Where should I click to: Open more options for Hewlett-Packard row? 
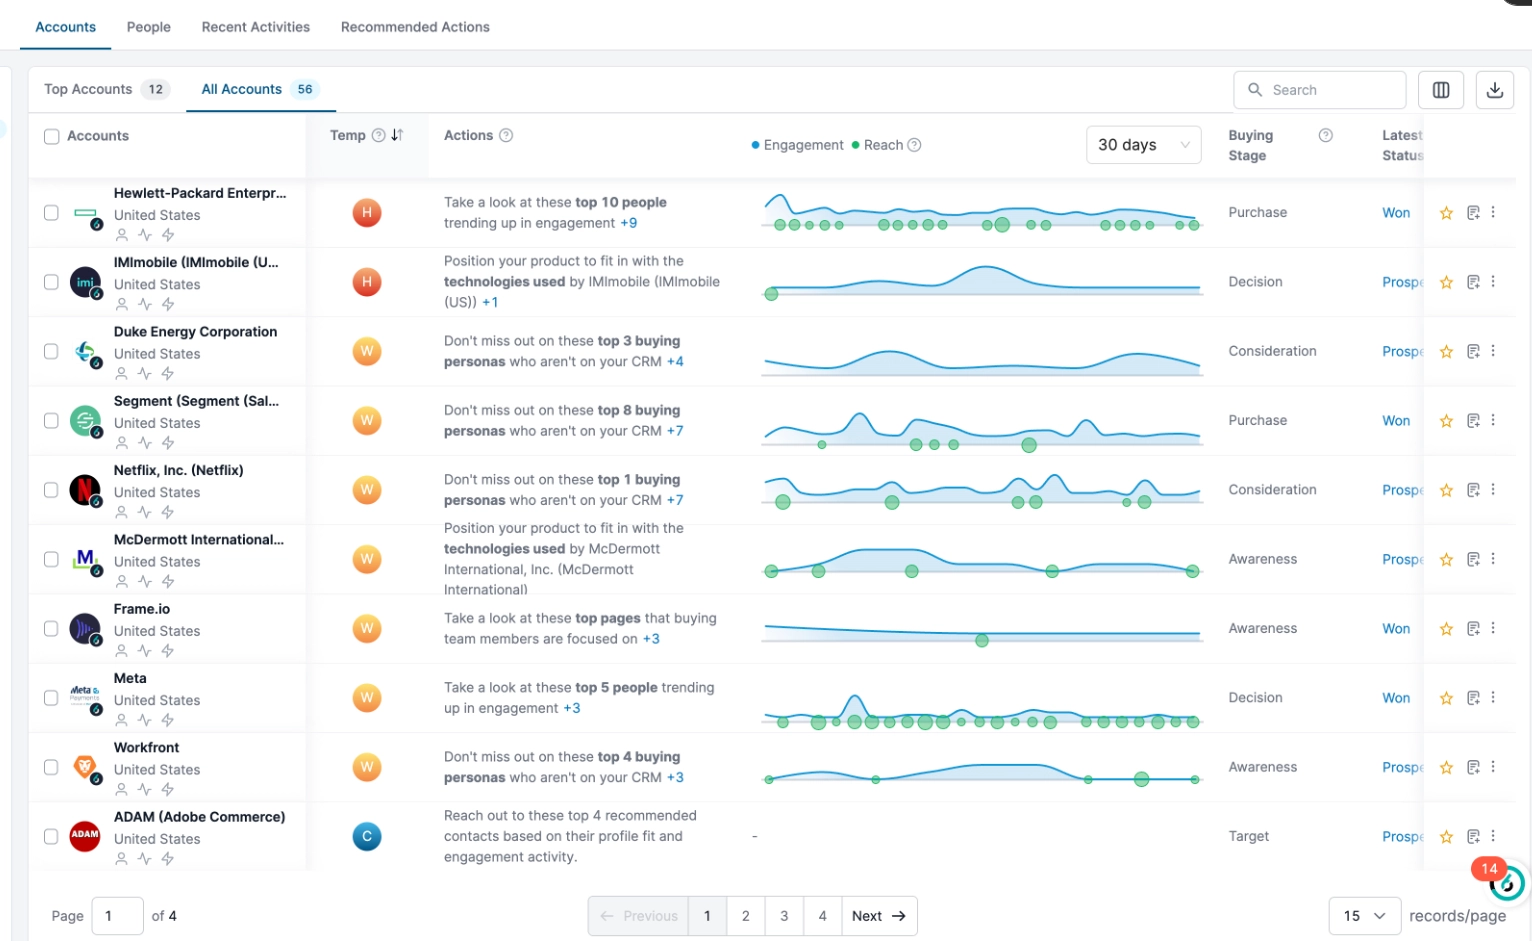click(x=1493, y=212)
